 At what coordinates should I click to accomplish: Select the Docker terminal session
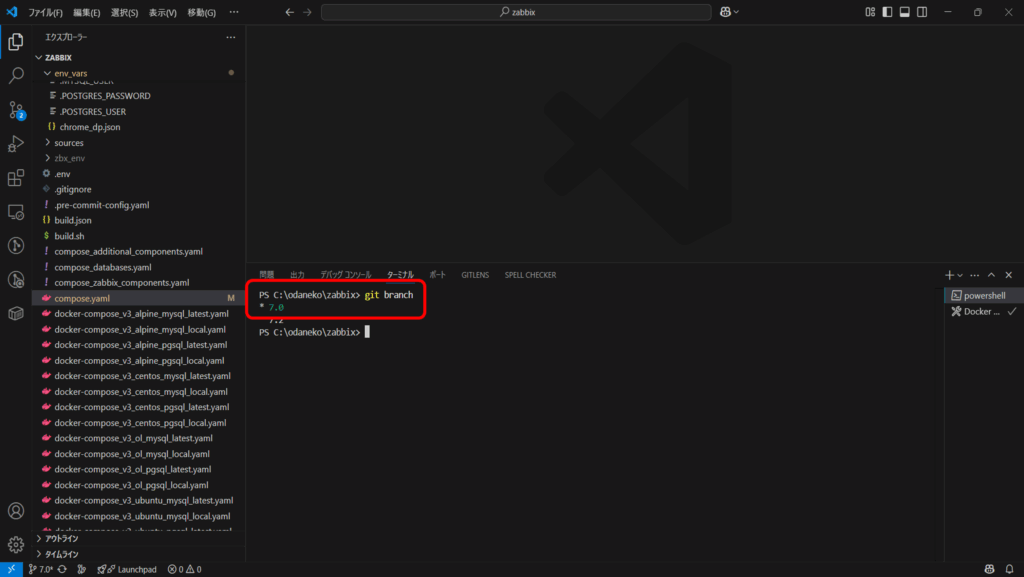click(x=984, y=311)
